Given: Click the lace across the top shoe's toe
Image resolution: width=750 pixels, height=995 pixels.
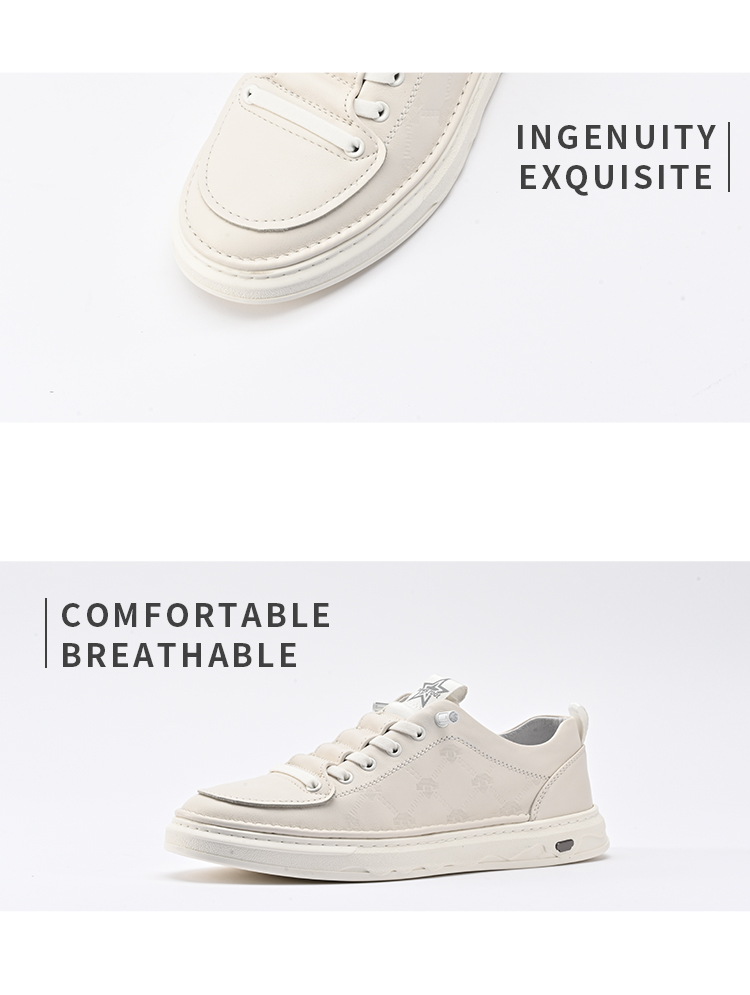Looking at the screenshot, I should pyautogui.click(x=305, y=119).
